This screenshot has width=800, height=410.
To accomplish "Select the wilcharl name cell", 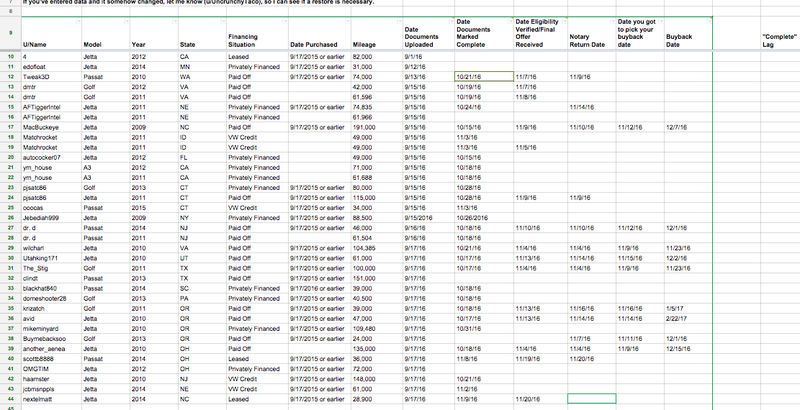I will click(51, 248).
